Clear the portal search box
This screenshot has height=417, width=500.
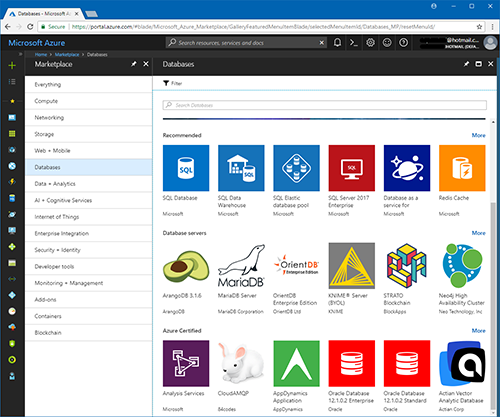[322, 43]
